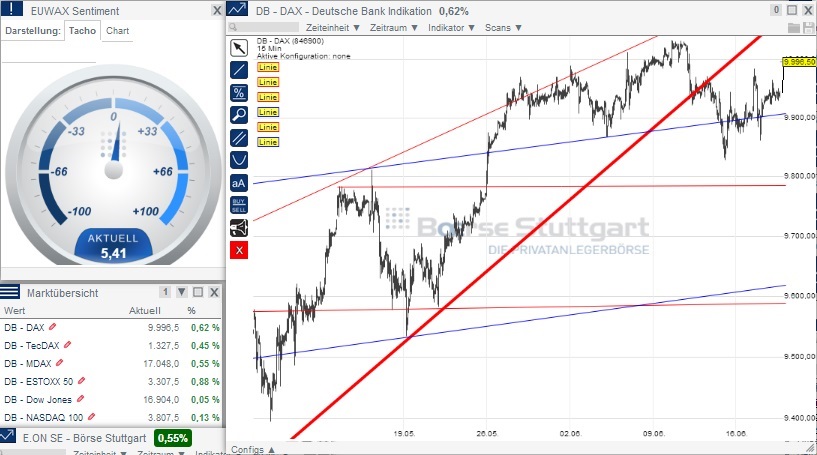
Task: Click the pencil icon next to DB - MDAX
Action: pos(59,363)
